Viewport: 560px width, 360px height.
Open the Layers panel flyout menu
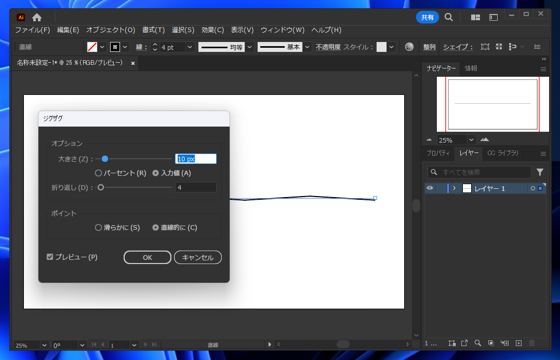[x=543, y=154]
